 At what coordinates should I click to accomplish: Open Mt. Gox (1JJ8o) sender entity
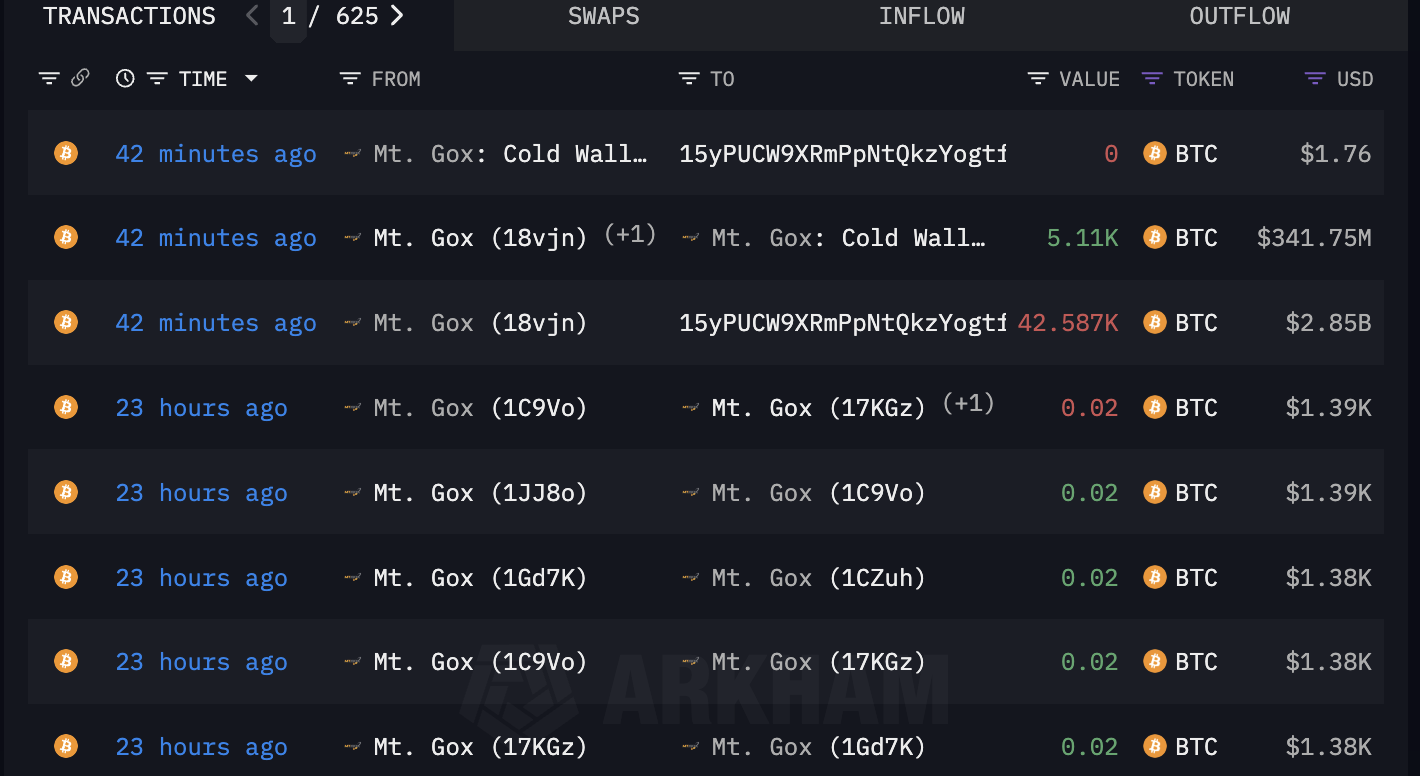(479, 493)
